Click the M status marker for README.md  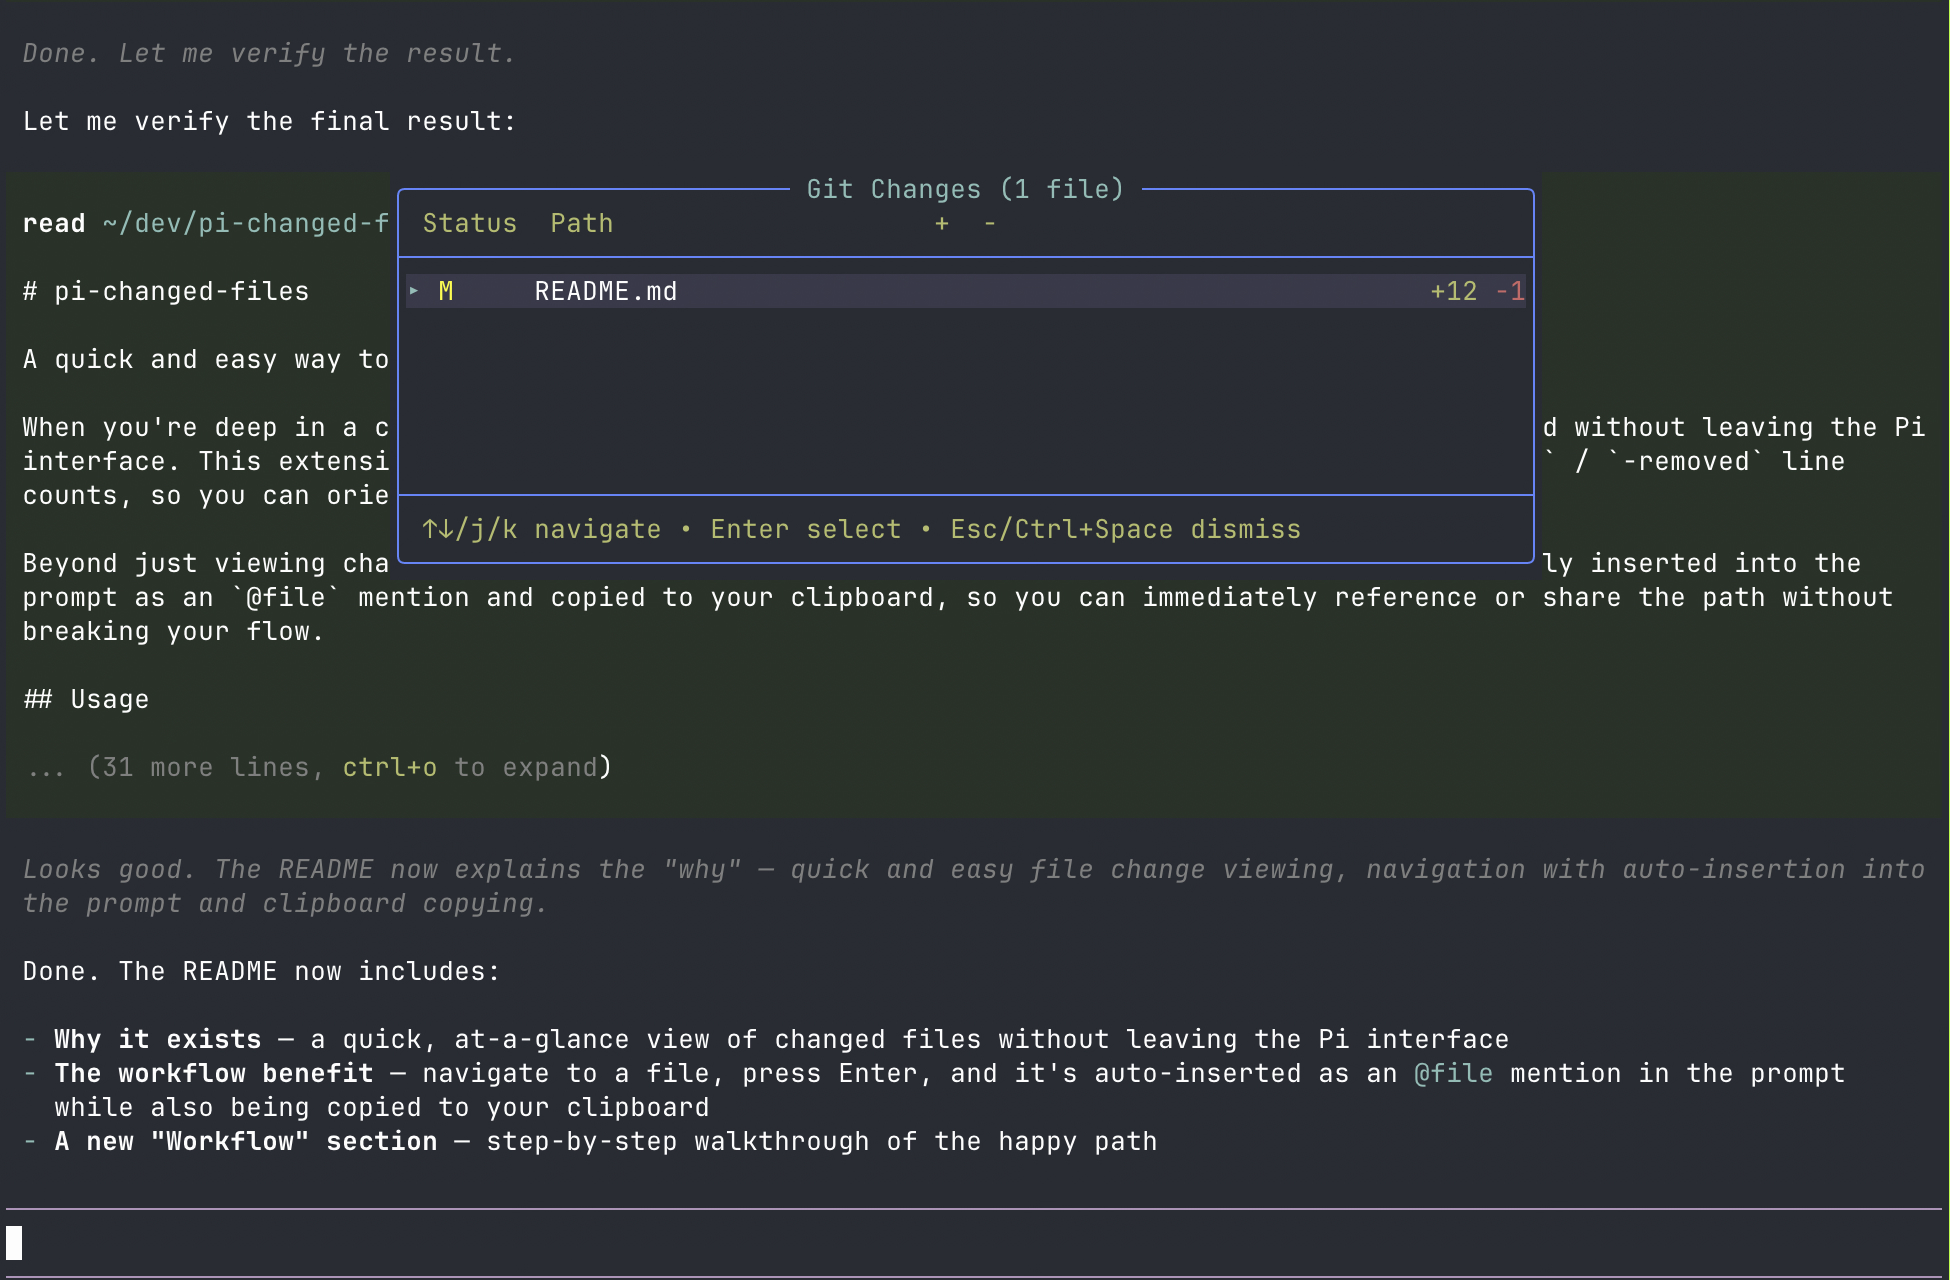pos(446,291)
